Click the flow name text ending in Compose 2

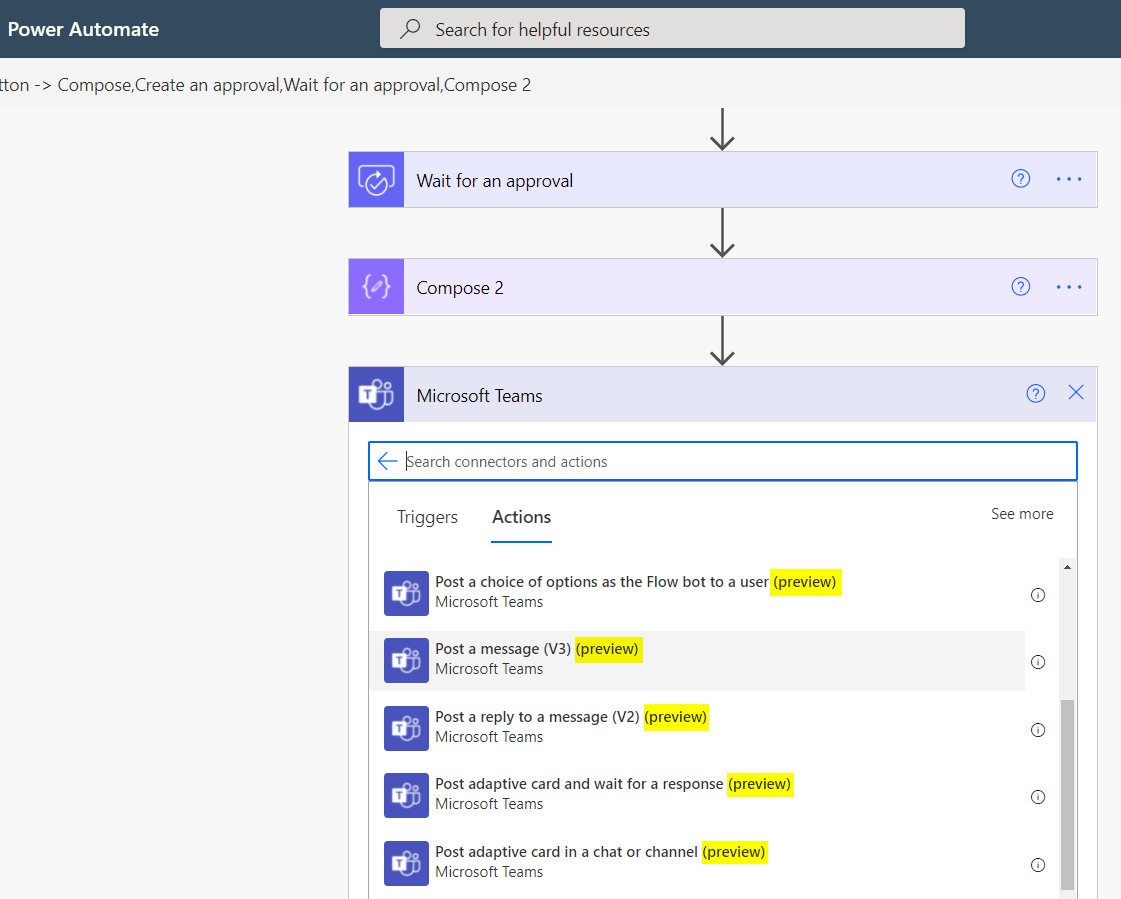tap(265, 85)
